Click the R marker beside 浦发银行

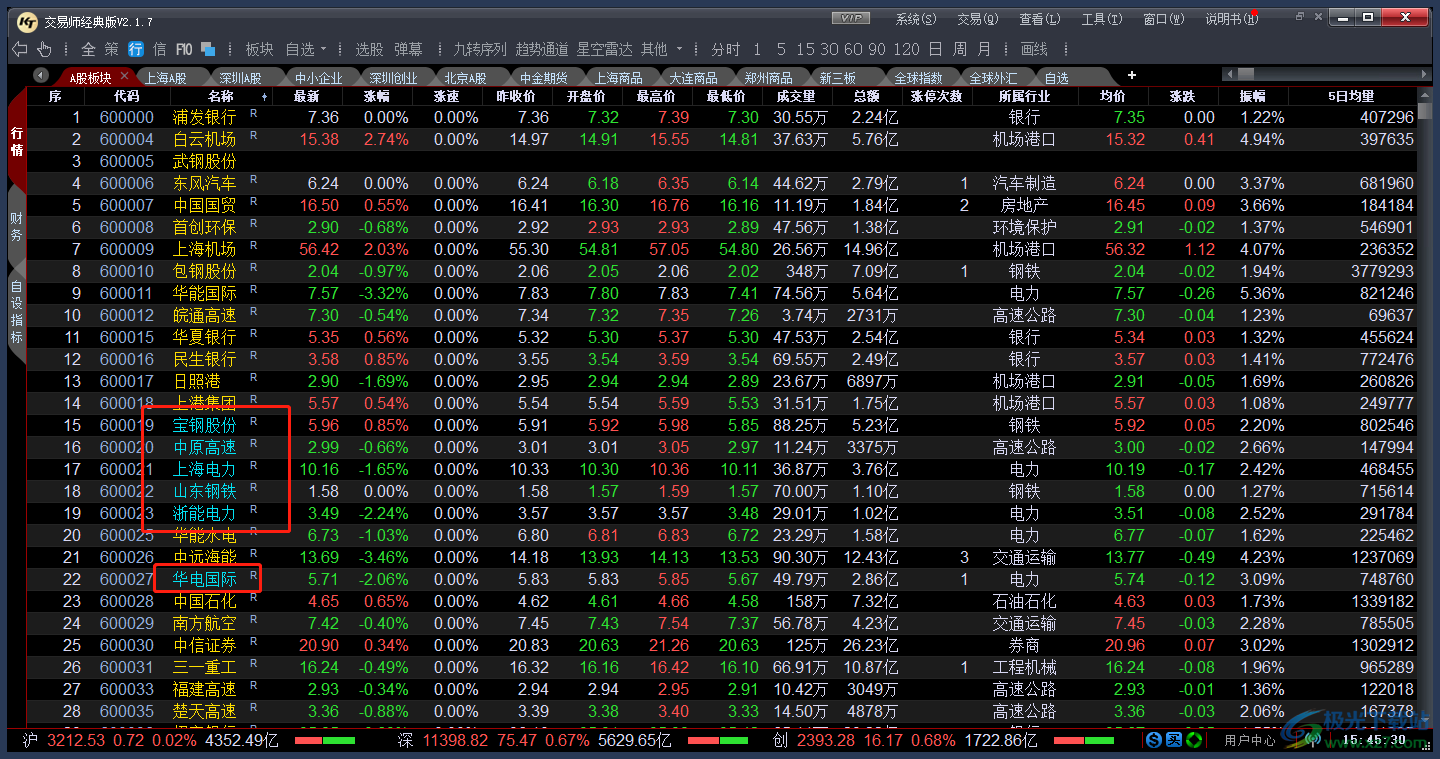point(253,113)
